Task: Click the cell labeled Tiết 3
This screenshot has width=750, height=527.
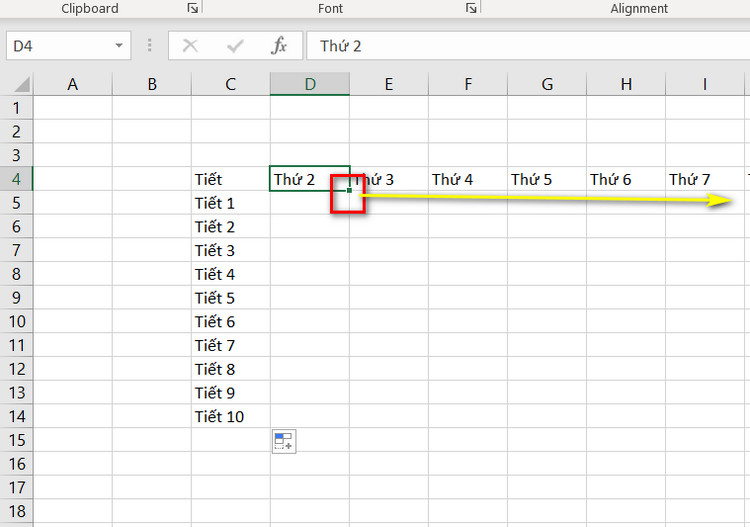Action: [231, 250]
